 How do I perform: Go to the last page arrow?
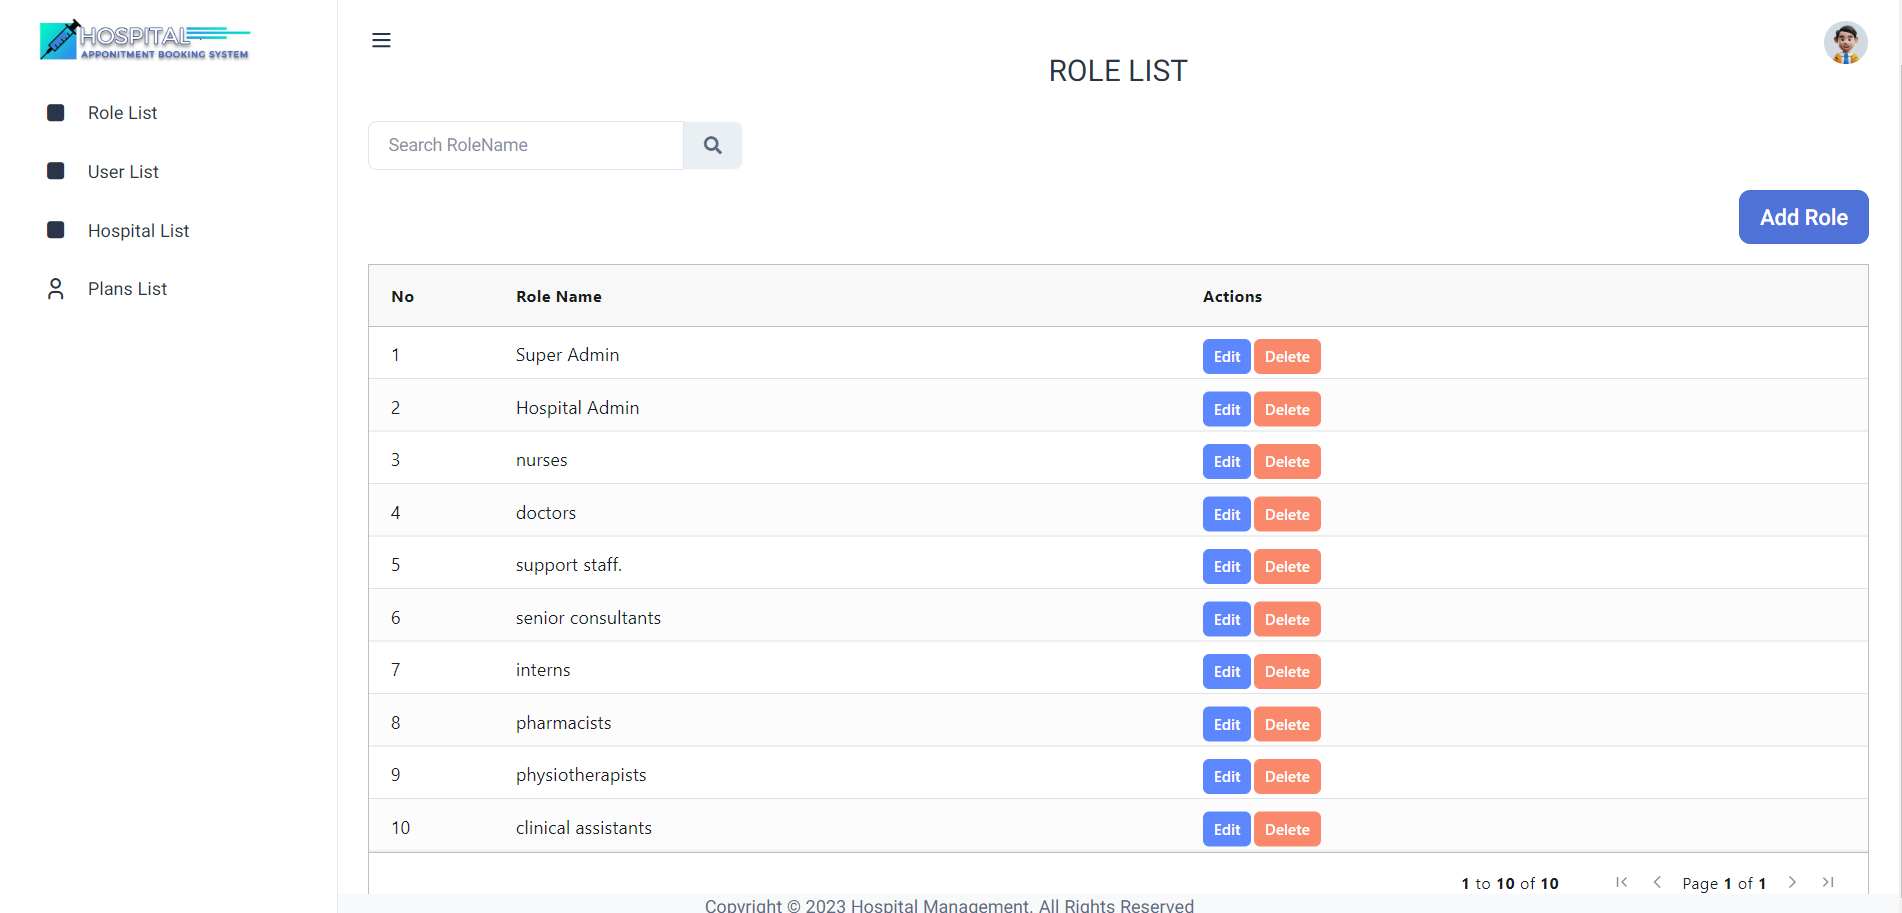pyautogui.click(x=1828, y=882)
